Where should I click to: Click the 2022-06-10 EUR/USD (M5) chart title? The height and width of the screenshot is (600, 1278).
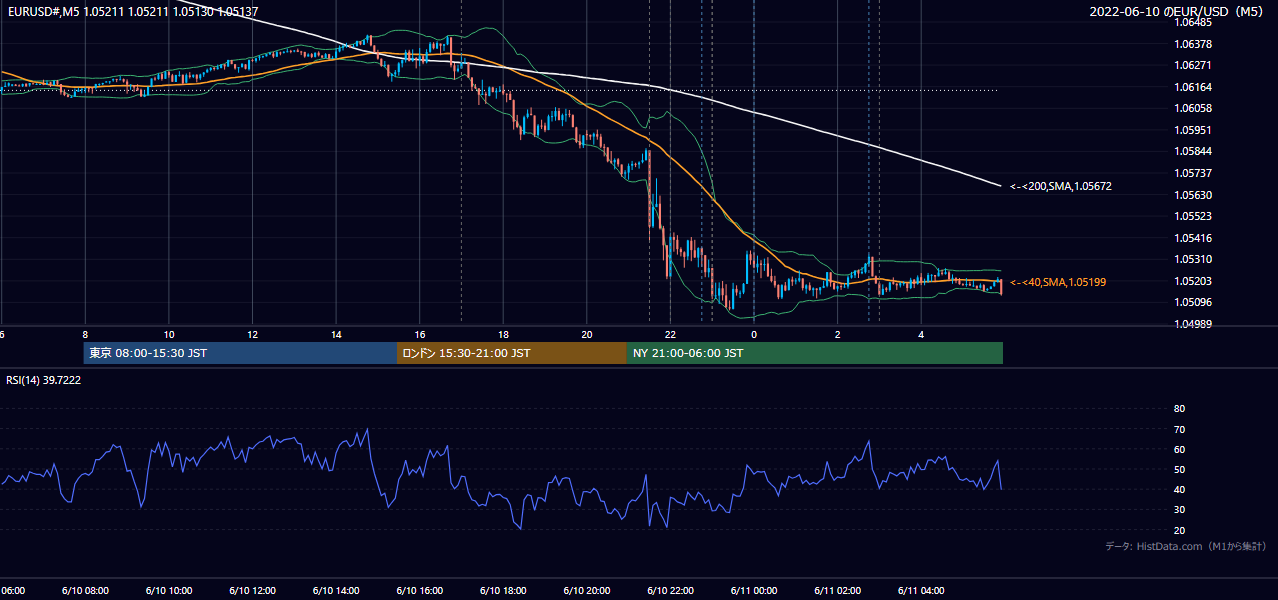[x=1177, y=12]
